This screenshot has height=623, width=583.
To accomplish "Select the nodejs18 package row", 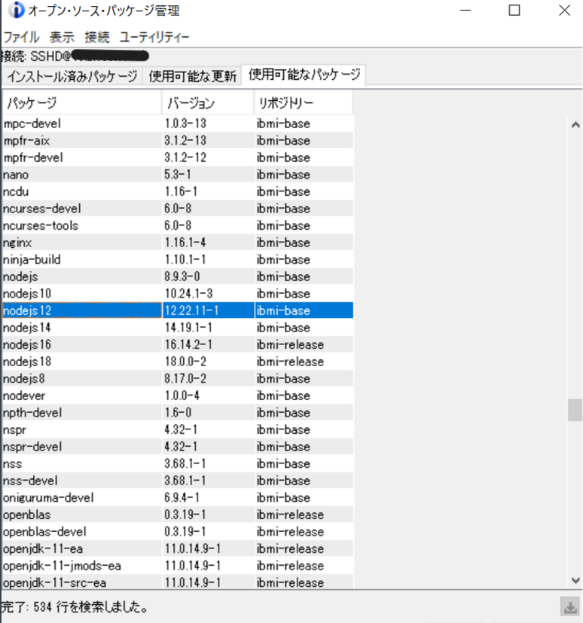I will [178, 362].
